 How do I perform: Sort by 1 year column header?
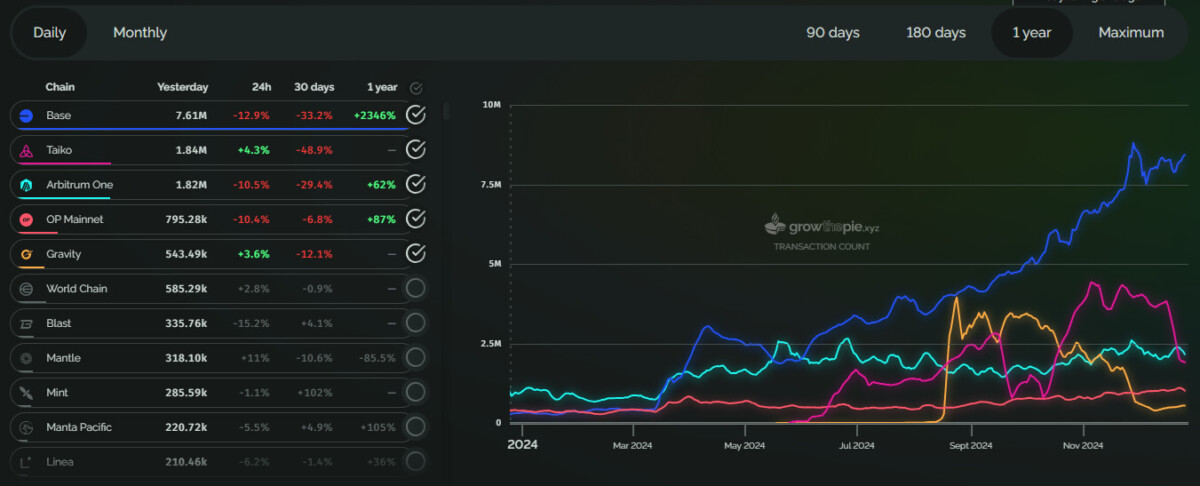tap(381, 88)
